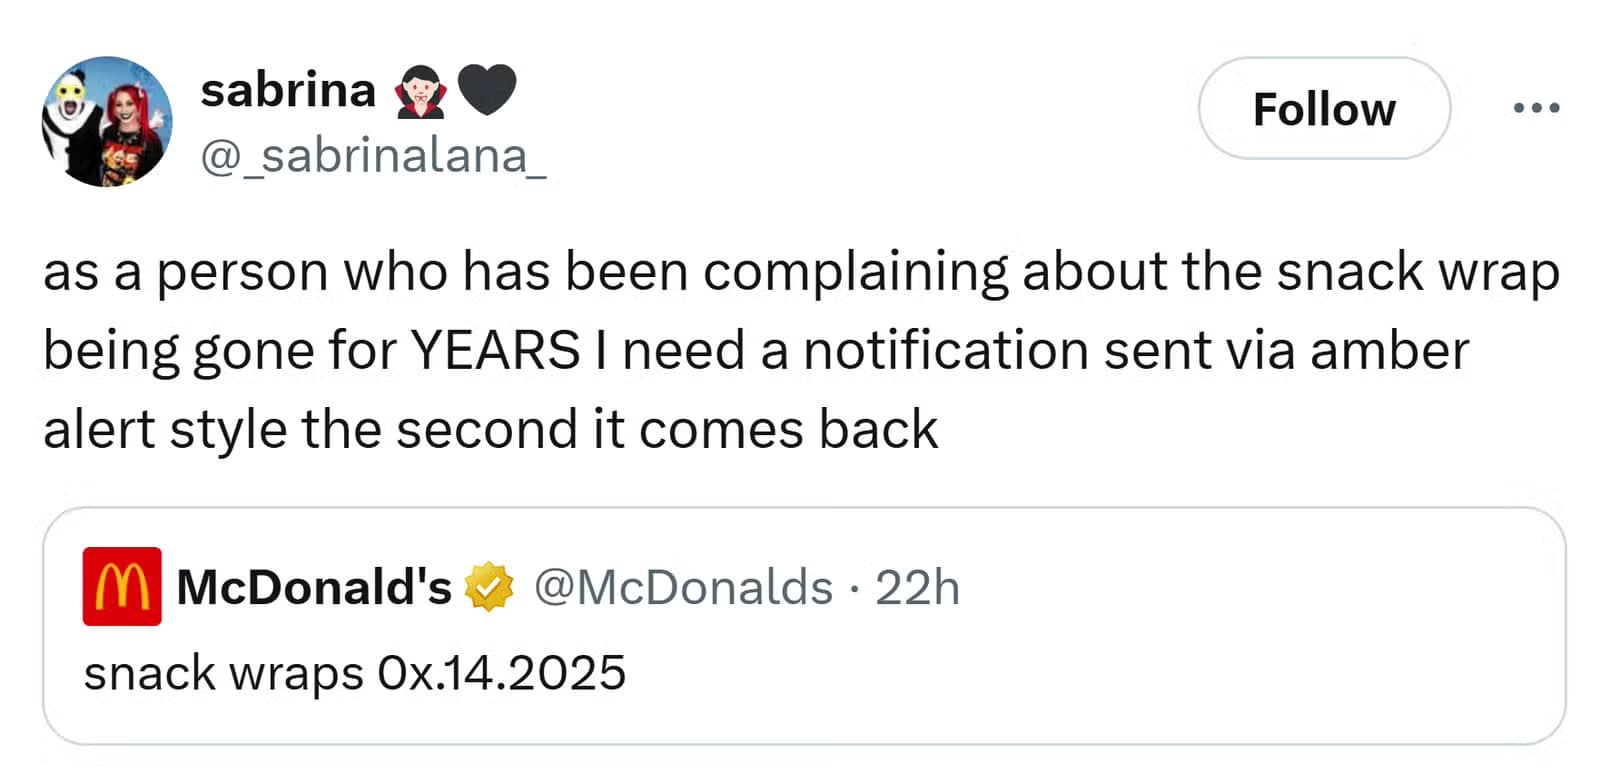Image resolution: width=1600 pixels, height=784 pixels.
Task: Select the text snack wraps 0x.14.2025
Action: point(355,673)
